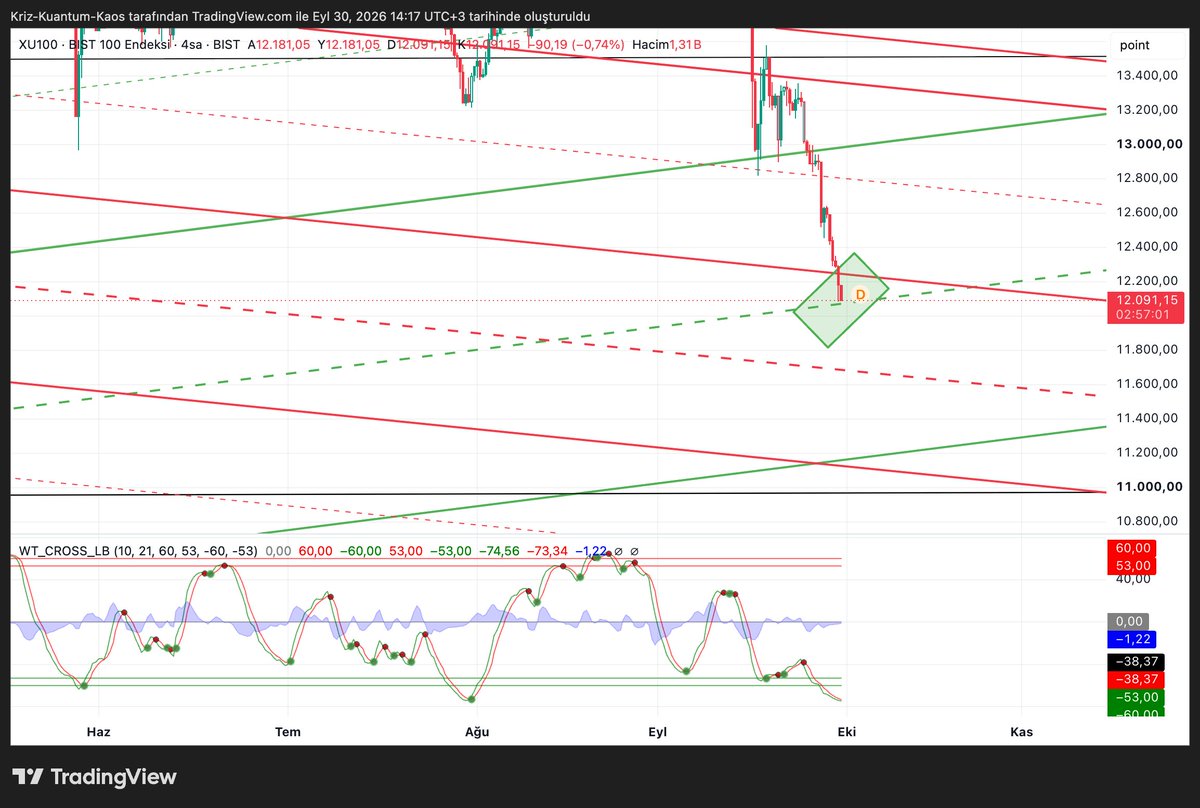Image resolution: width=1200 pixels, height=808 pixels.
Task: Click the red current price tag 12.091,15
Action: point(1146,299)
